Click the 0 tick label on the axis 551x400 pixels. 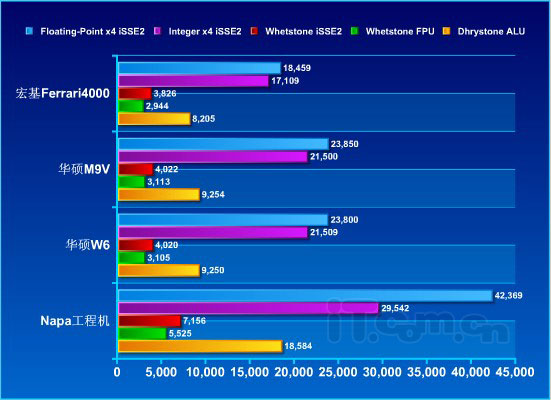[x=117, y=372]
